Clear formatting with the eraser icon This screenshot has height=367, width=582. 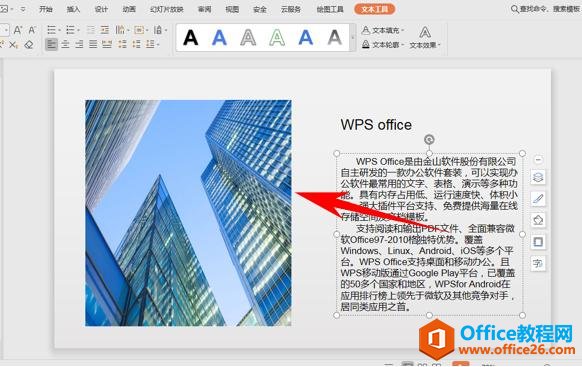click(x=29, y=45)
